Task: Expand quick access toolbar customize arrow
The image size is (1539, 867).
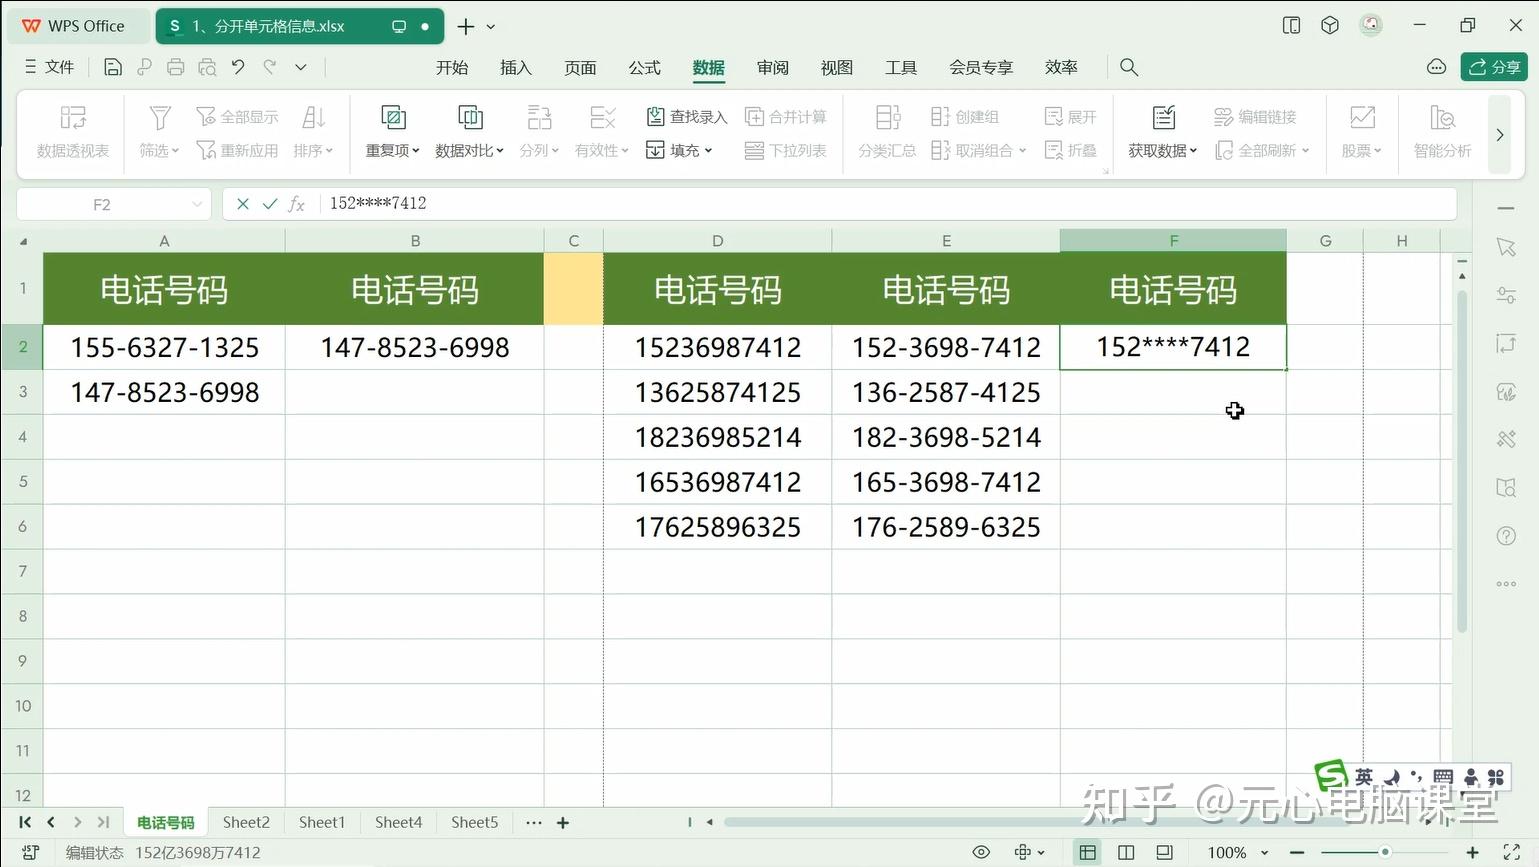Action: [300, 67]
